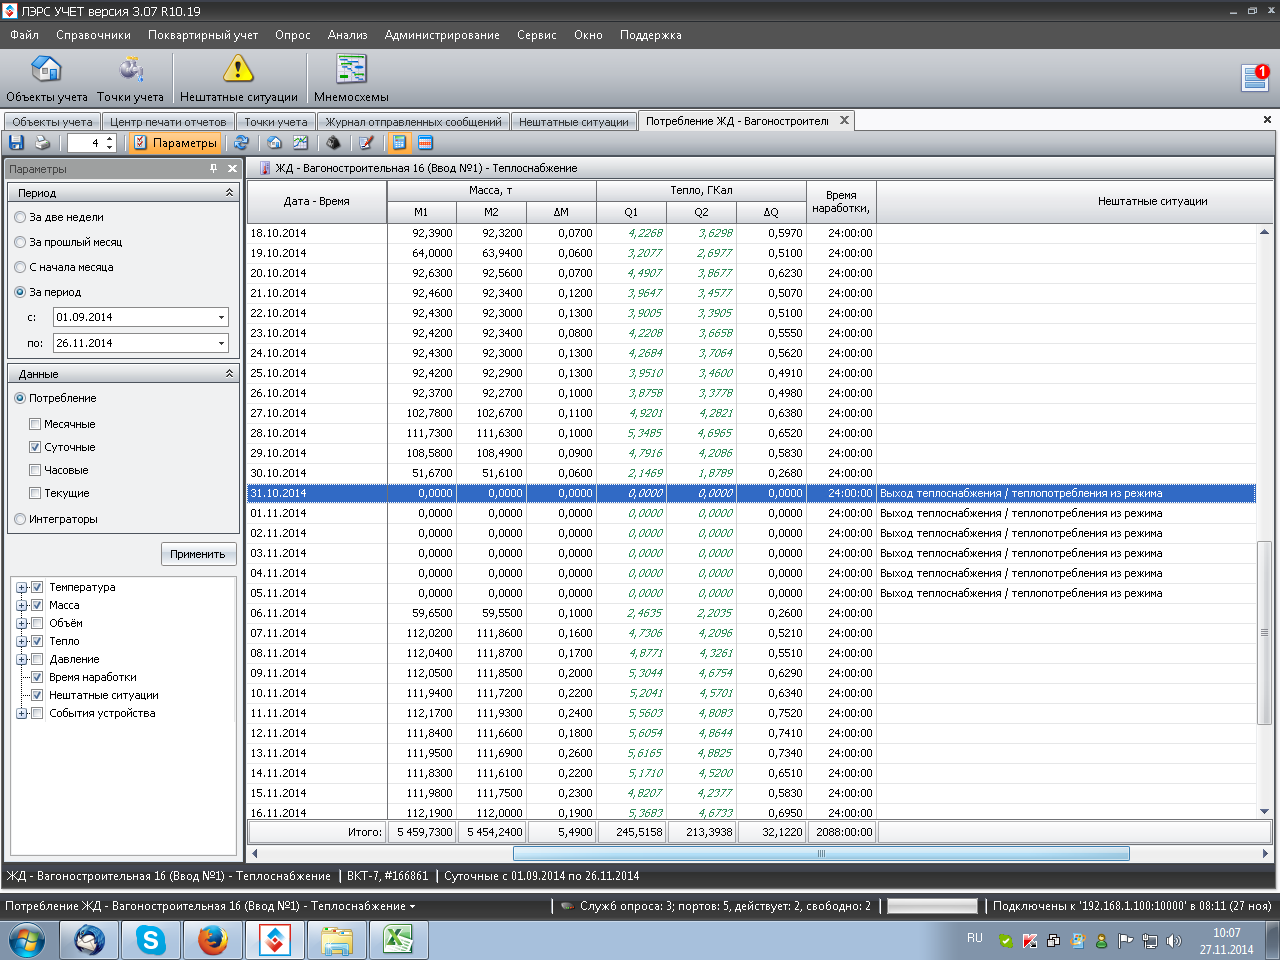
Task: Open Точки учета toolbar icon with gear
Action: [130, 79]
